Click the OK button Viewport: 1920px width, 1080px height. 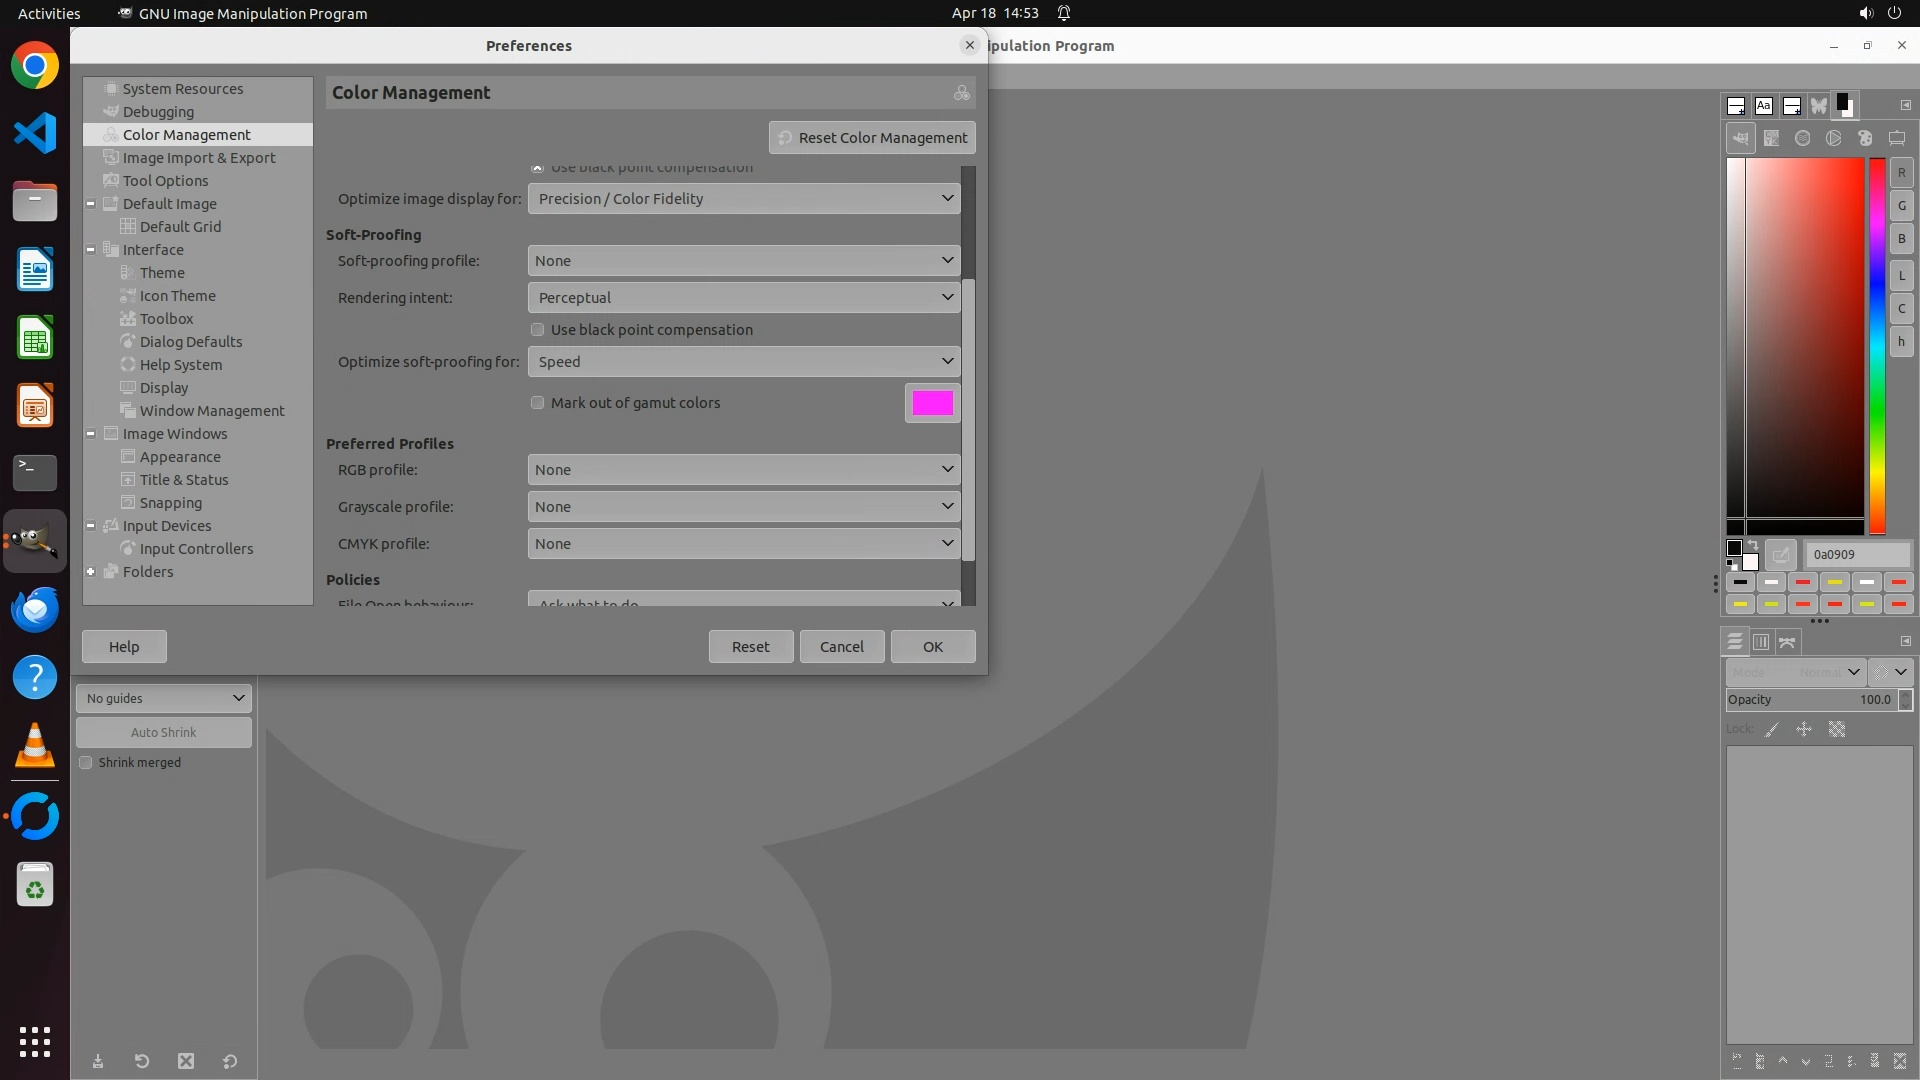click(932, 647)
